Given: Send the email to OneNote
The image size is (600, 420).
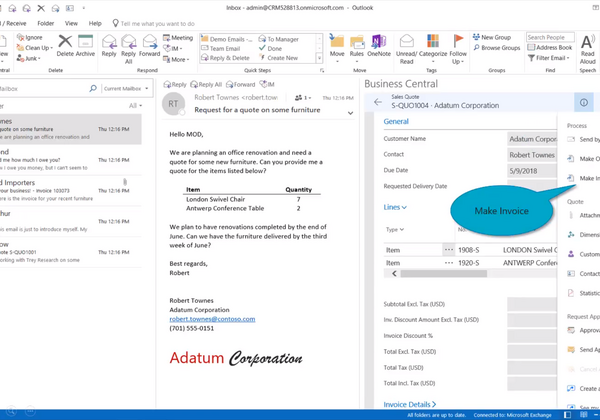Looking at the screenshot, I should pos(379,46).
